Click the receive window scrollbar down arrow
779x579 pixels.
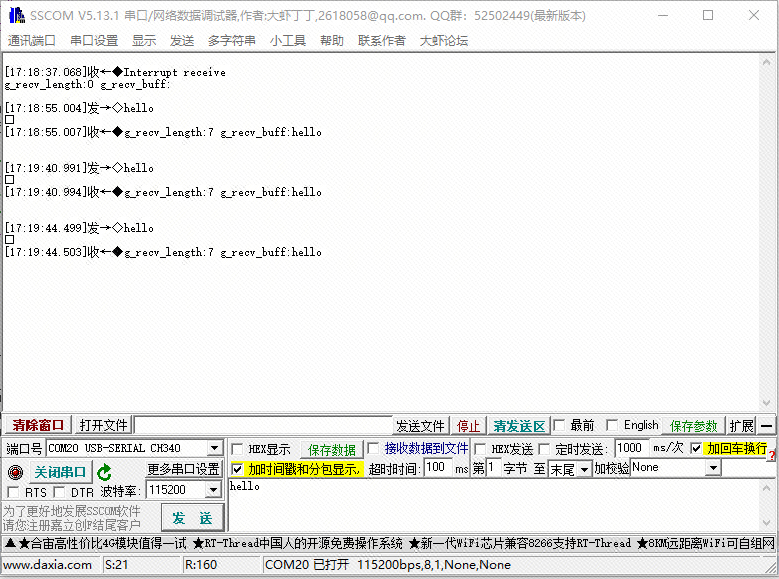pos(766,403)
